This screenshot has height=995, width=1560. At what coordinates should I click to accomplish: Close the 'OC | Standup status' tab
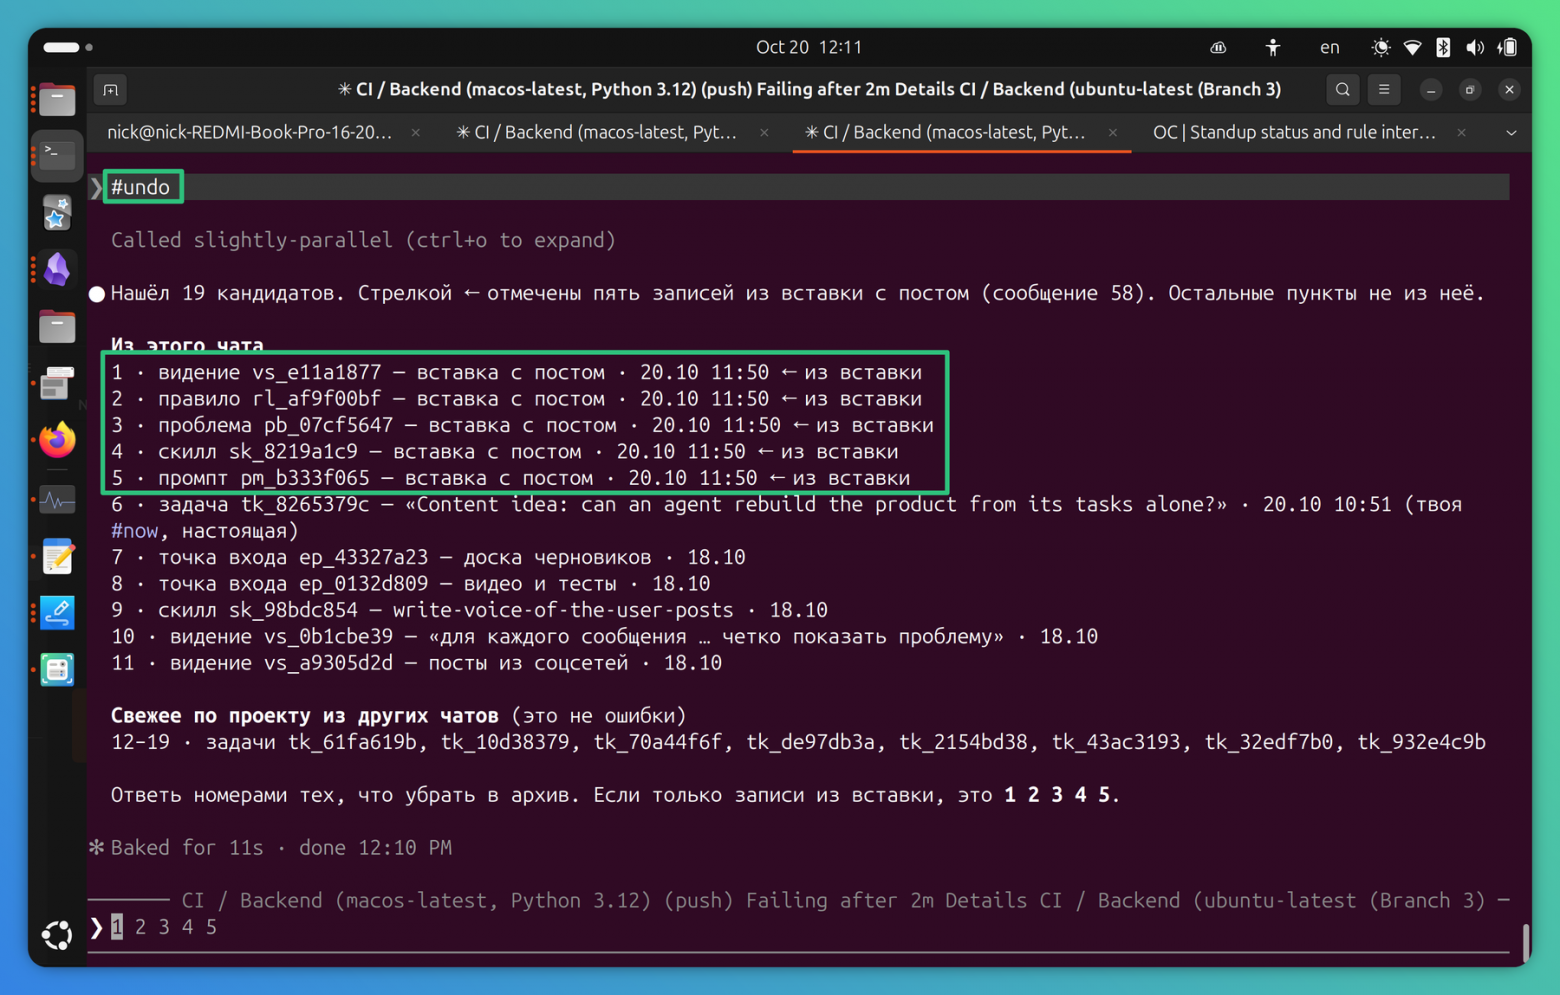pos(1461,133)
